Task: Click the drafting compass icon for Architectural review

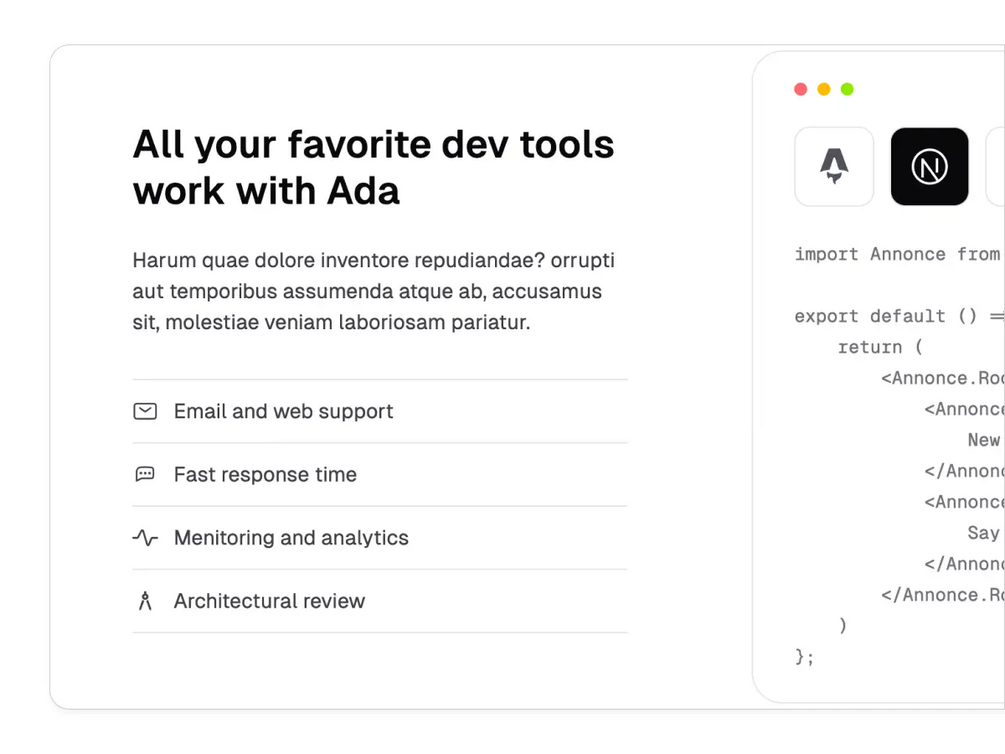Action: [x=145, y=601]
